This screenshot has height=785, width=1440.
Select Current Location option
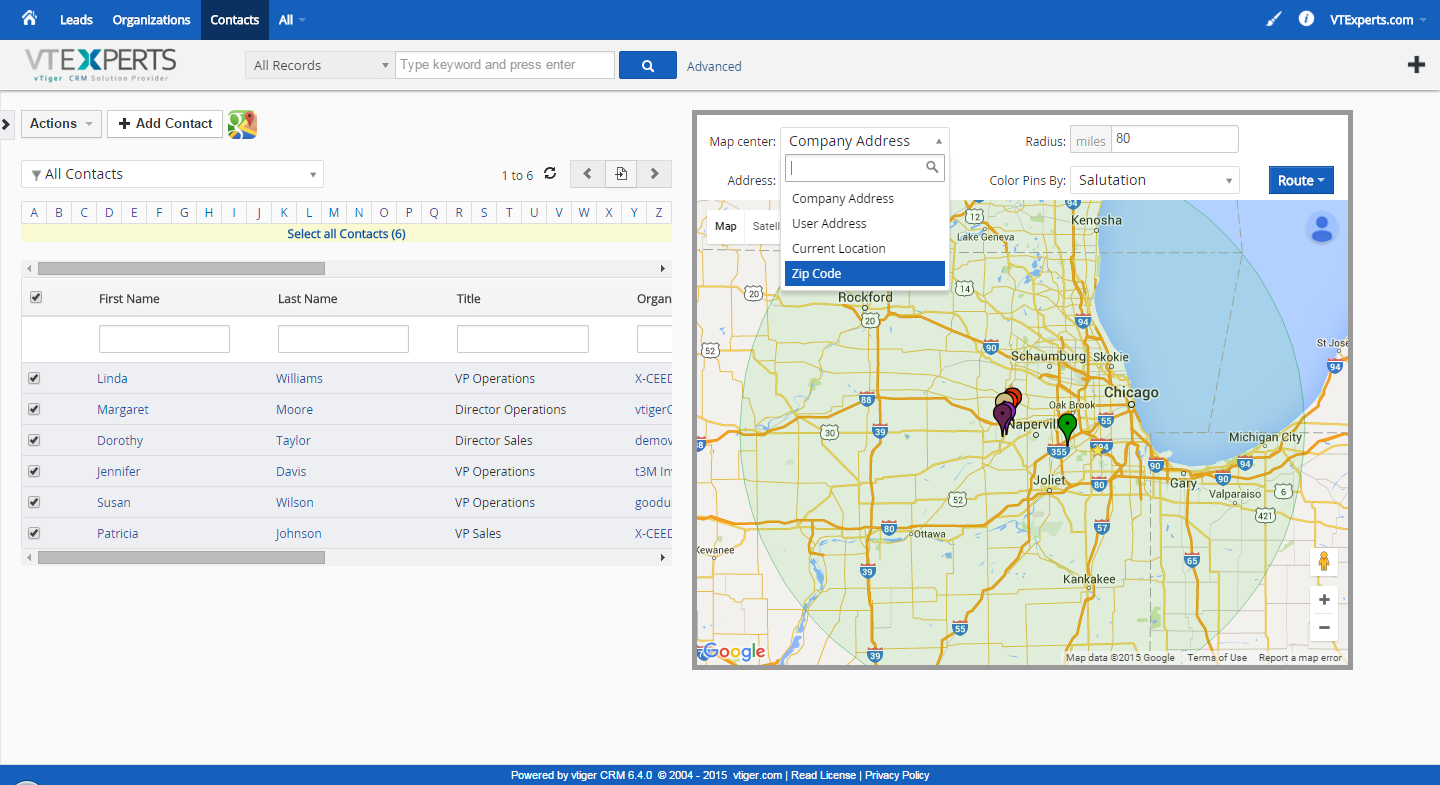pos(865,249)
